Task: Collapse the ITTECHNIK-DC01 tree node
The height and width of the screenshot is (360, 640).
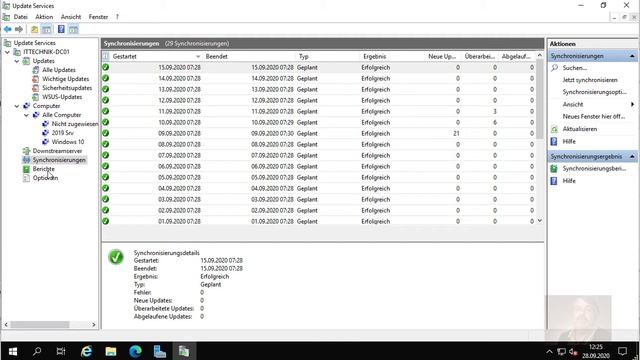Action: tap(7, 52)
